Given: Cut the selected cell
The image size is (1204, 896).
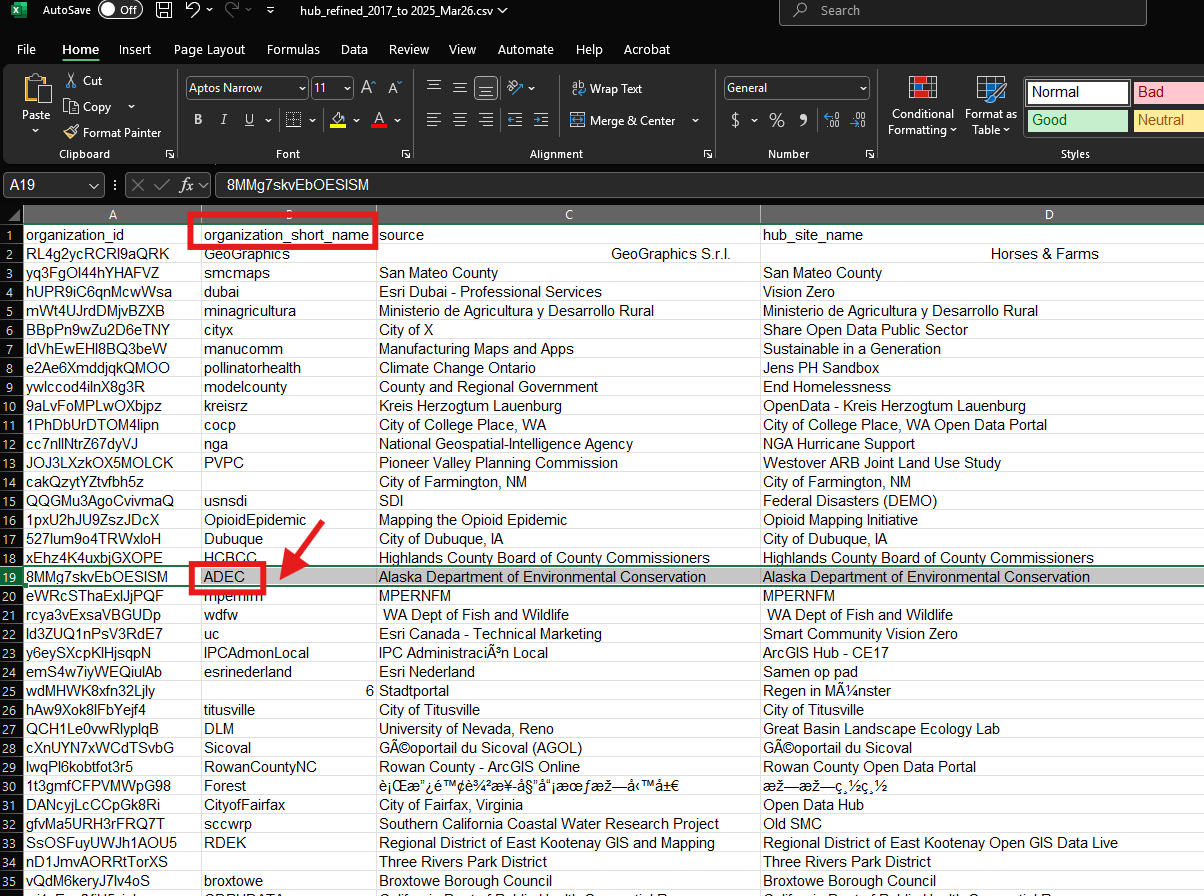Looking at the screenshot, I should click(x=84, y=81).
